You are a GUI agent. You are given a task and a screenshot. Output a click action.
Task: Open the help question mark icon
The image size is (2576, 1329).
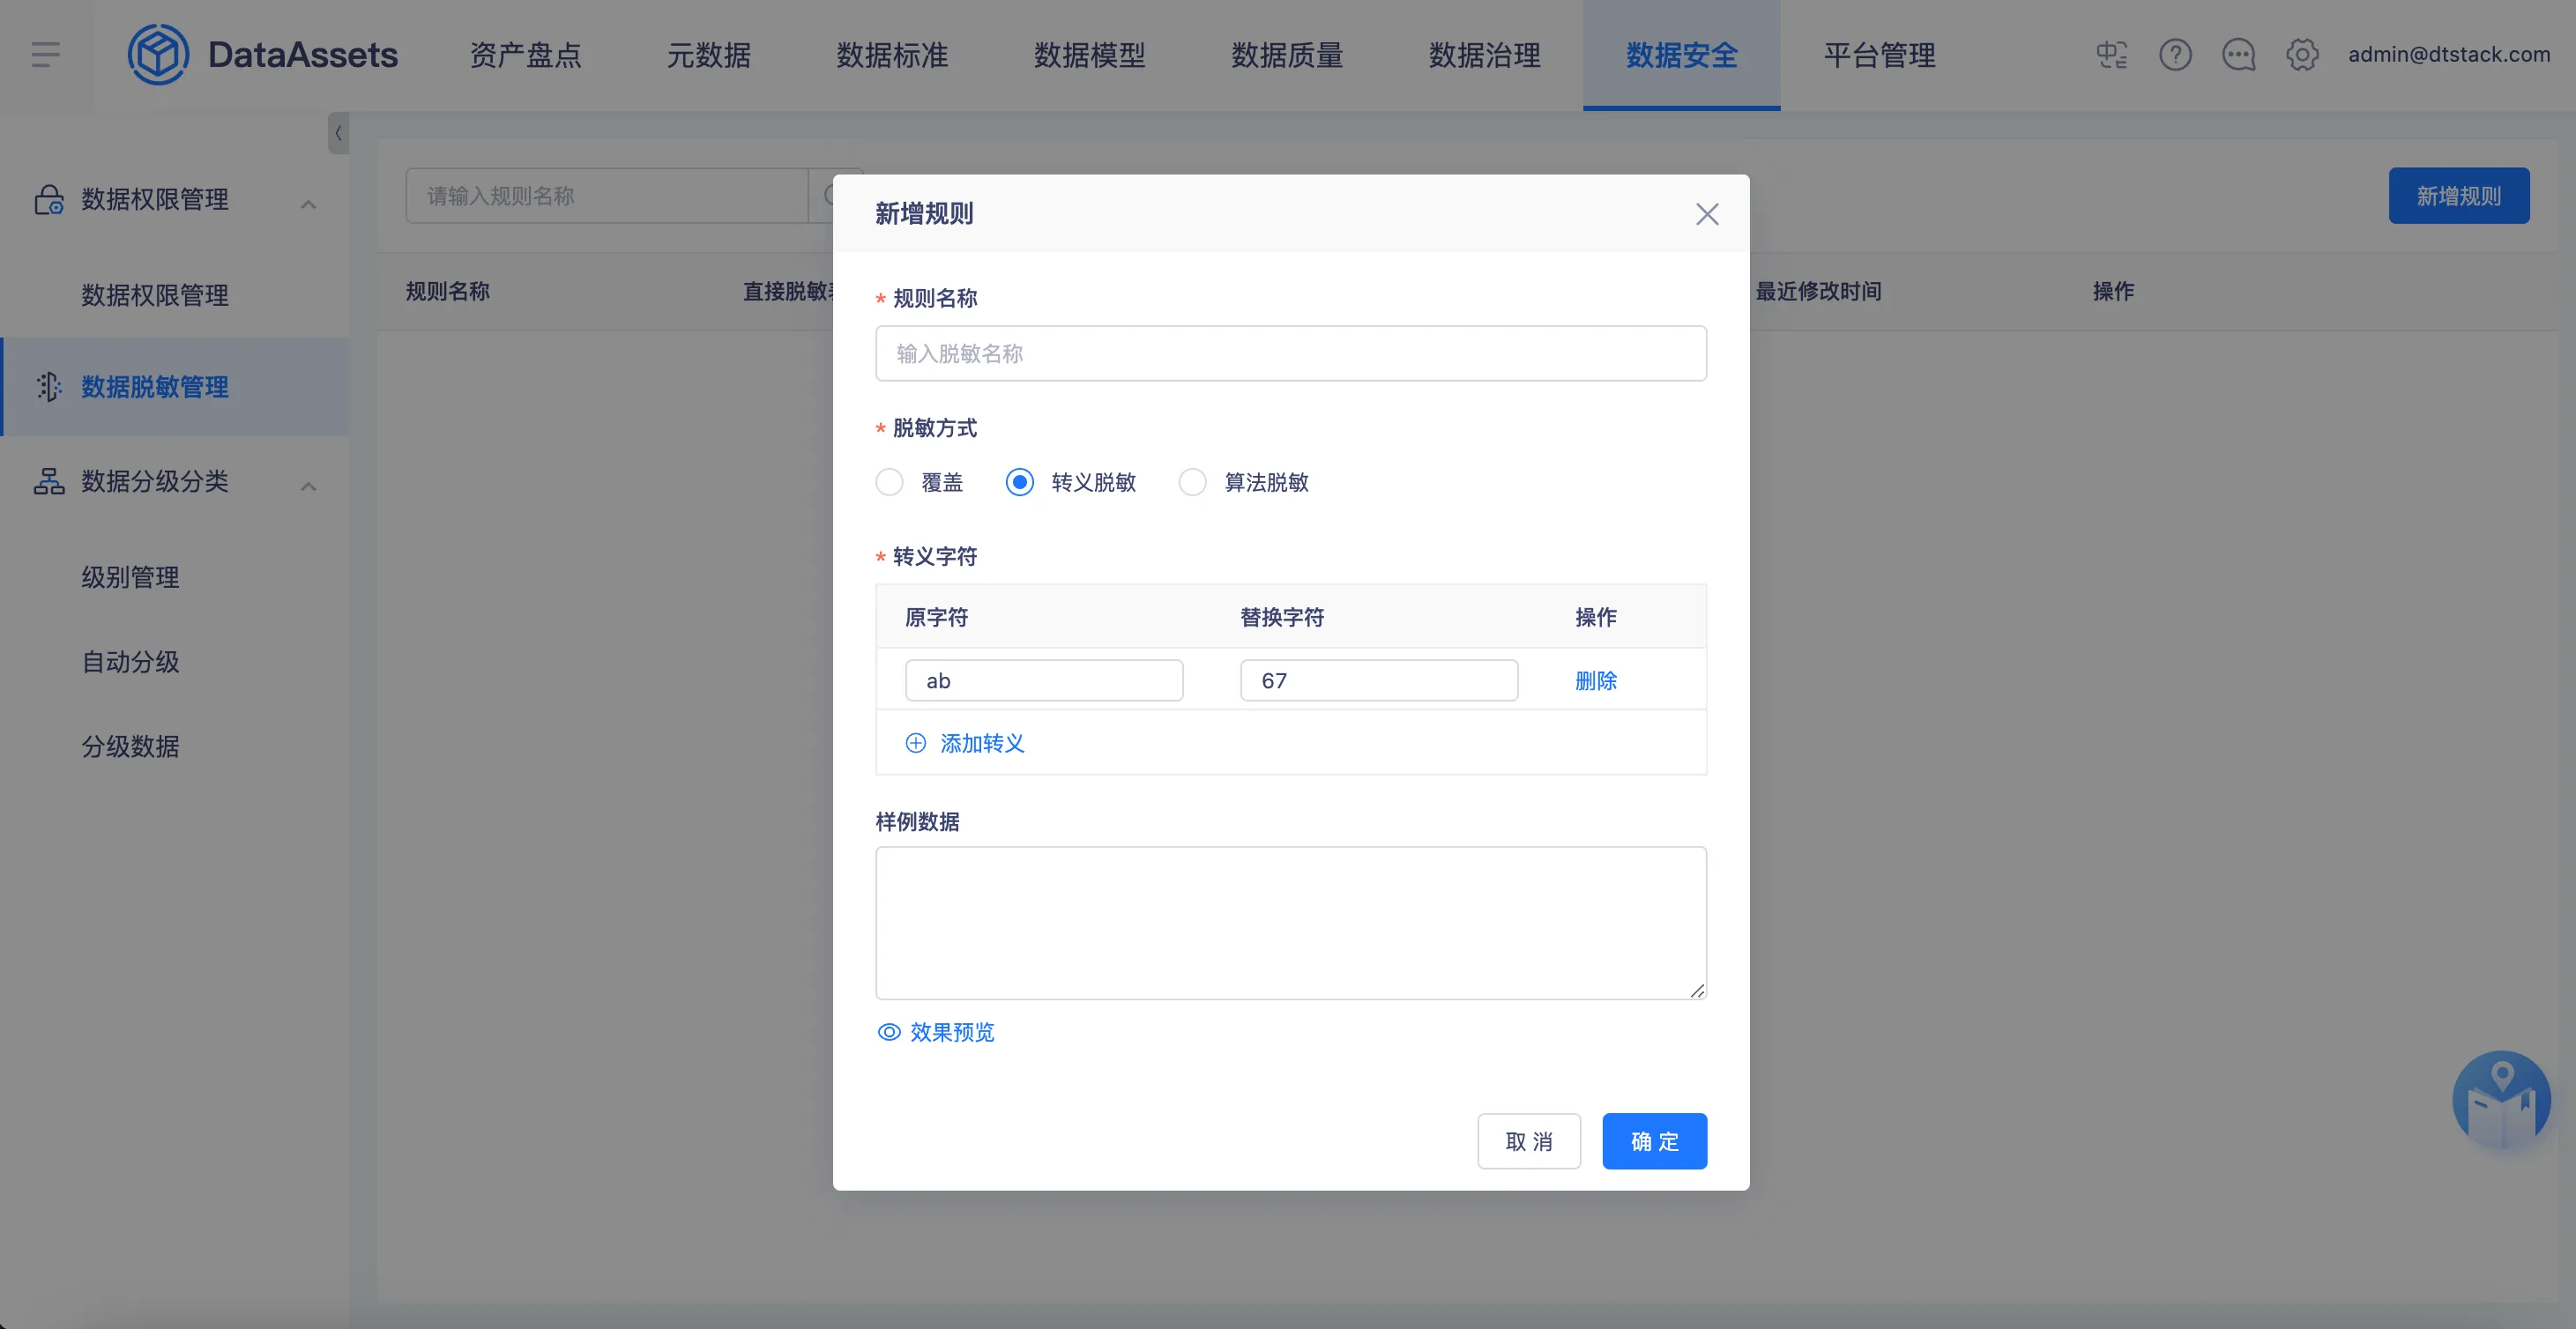(x=2175, y=54)
